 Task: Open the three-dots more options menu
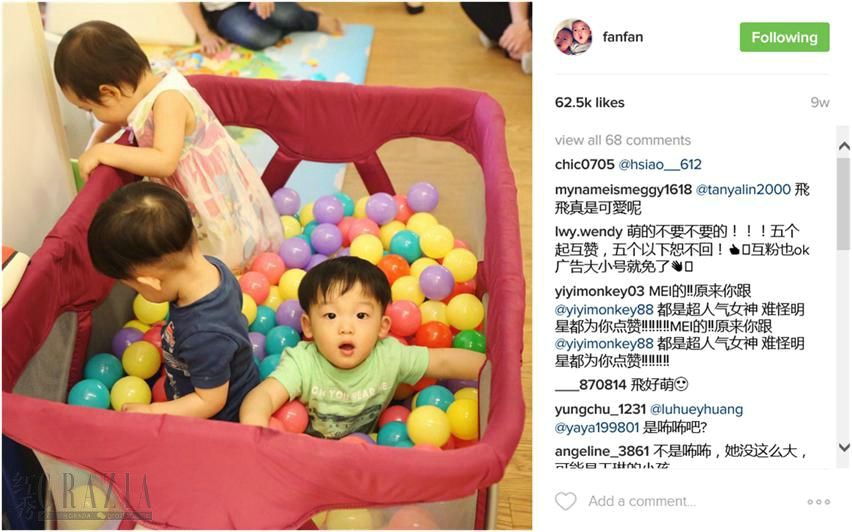818,502
